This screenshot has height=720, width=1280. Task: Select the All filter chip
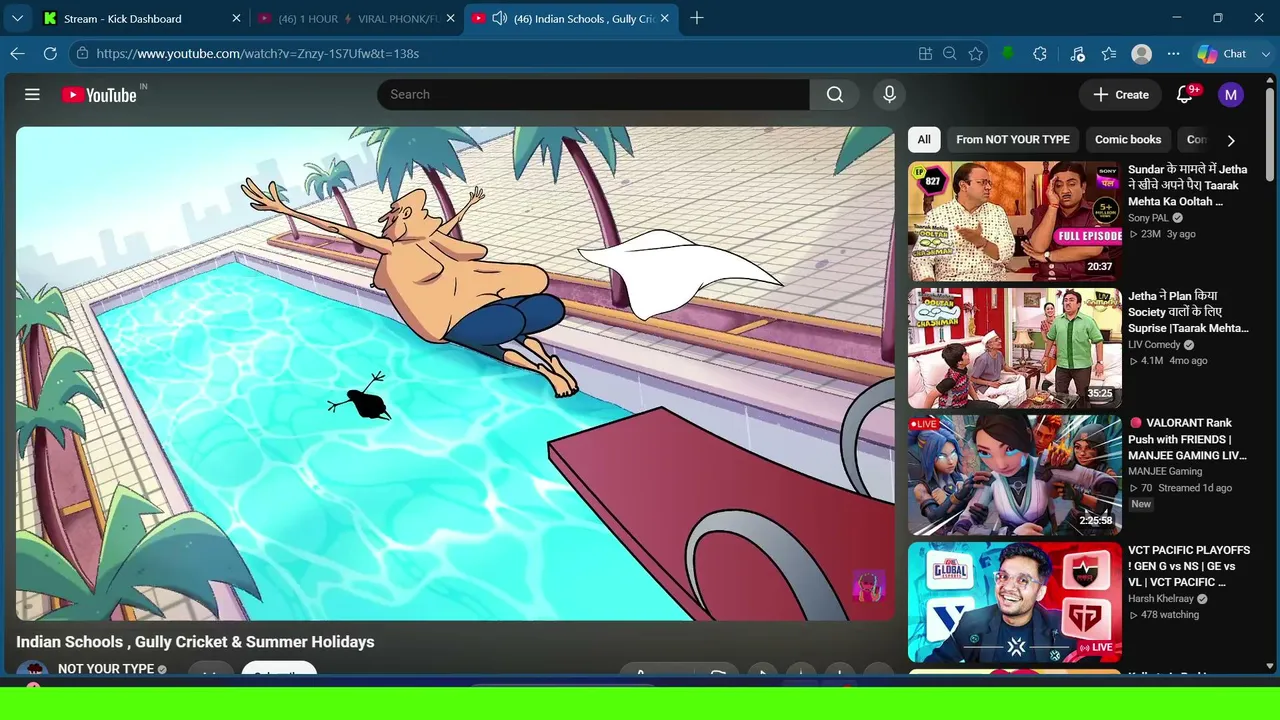[924, 140]
